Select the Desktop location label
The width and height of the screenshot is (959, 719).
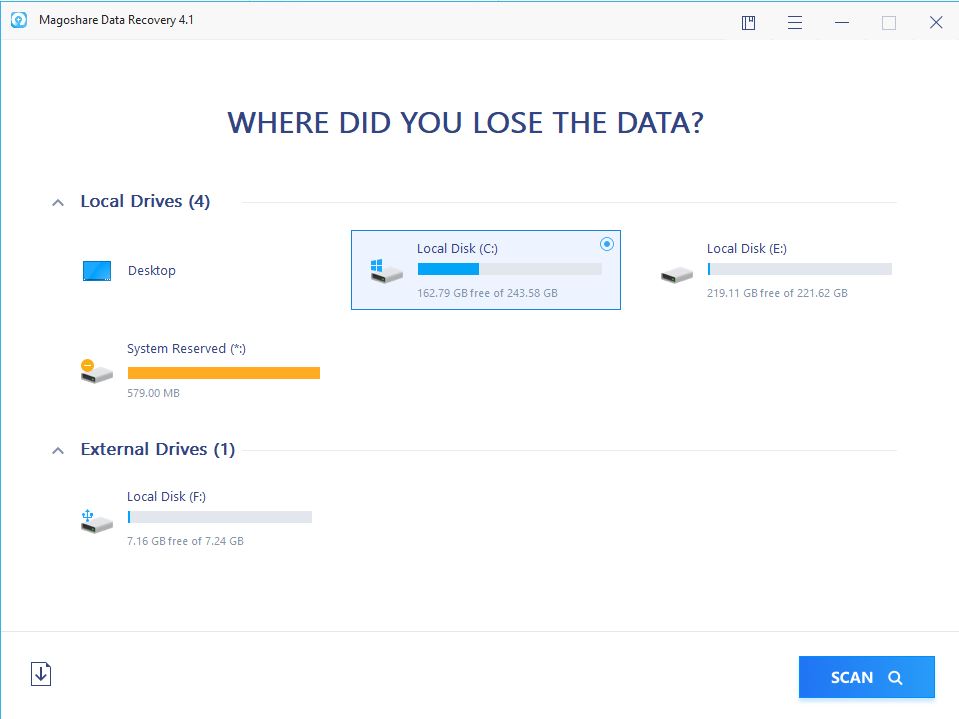(151, 271)
